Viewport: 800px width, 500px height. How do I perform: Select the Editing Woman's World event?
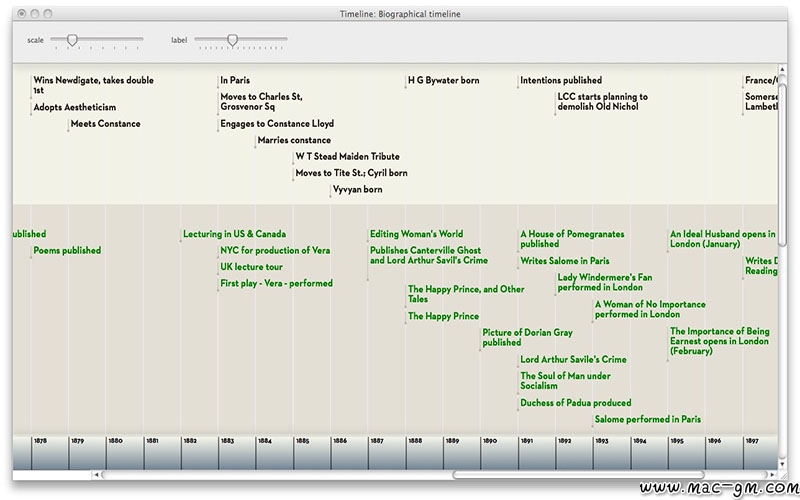(416, 234)
